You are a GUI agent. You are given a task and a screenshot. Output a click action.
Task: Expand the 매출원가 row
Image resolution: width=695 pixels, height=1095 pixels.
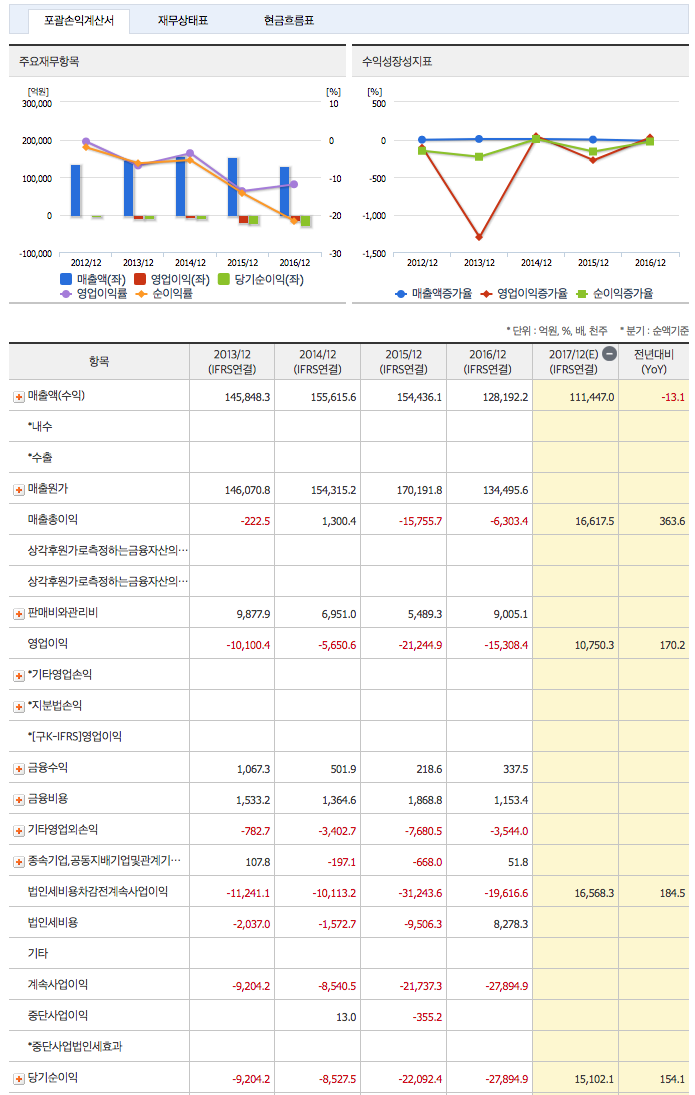click(x=19, y=490)
